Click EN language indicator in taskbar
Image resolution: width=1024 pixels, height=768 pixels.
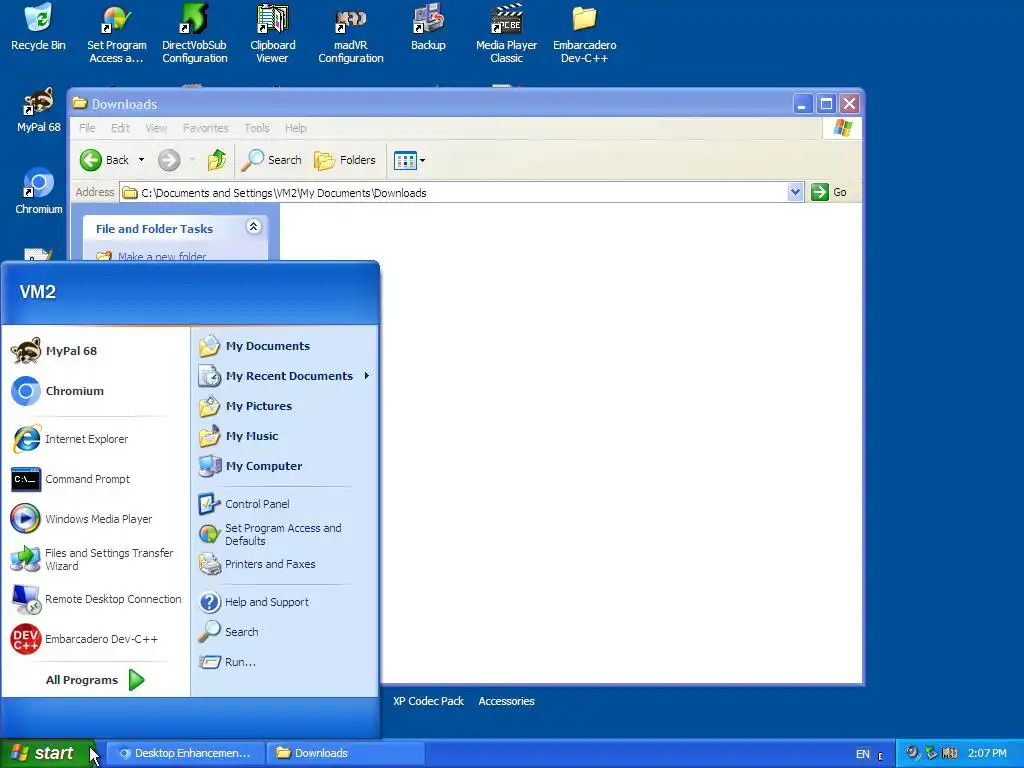coord(863,754)
